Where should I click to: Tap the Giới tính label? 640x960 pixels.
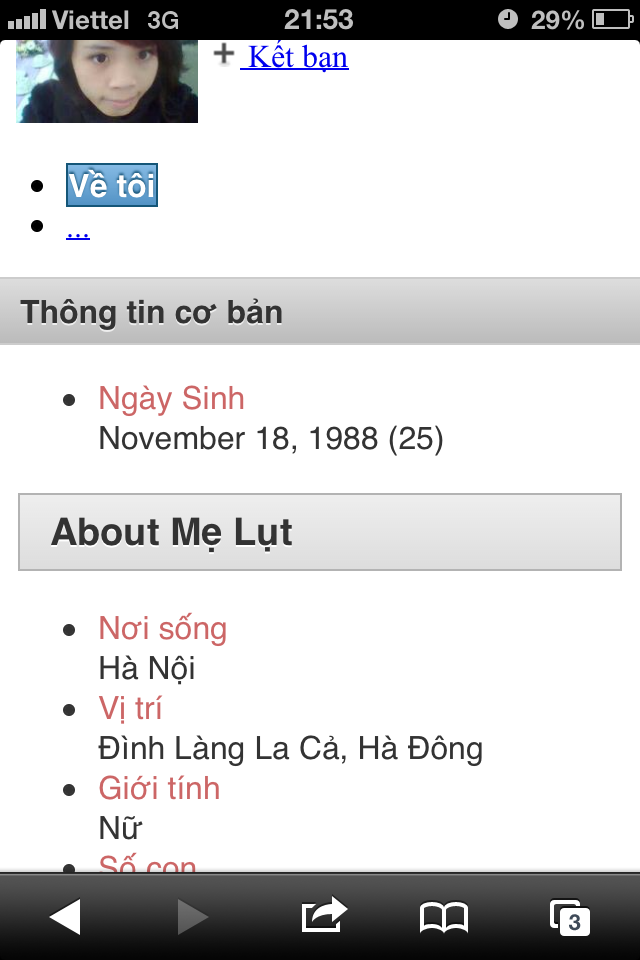159,788
